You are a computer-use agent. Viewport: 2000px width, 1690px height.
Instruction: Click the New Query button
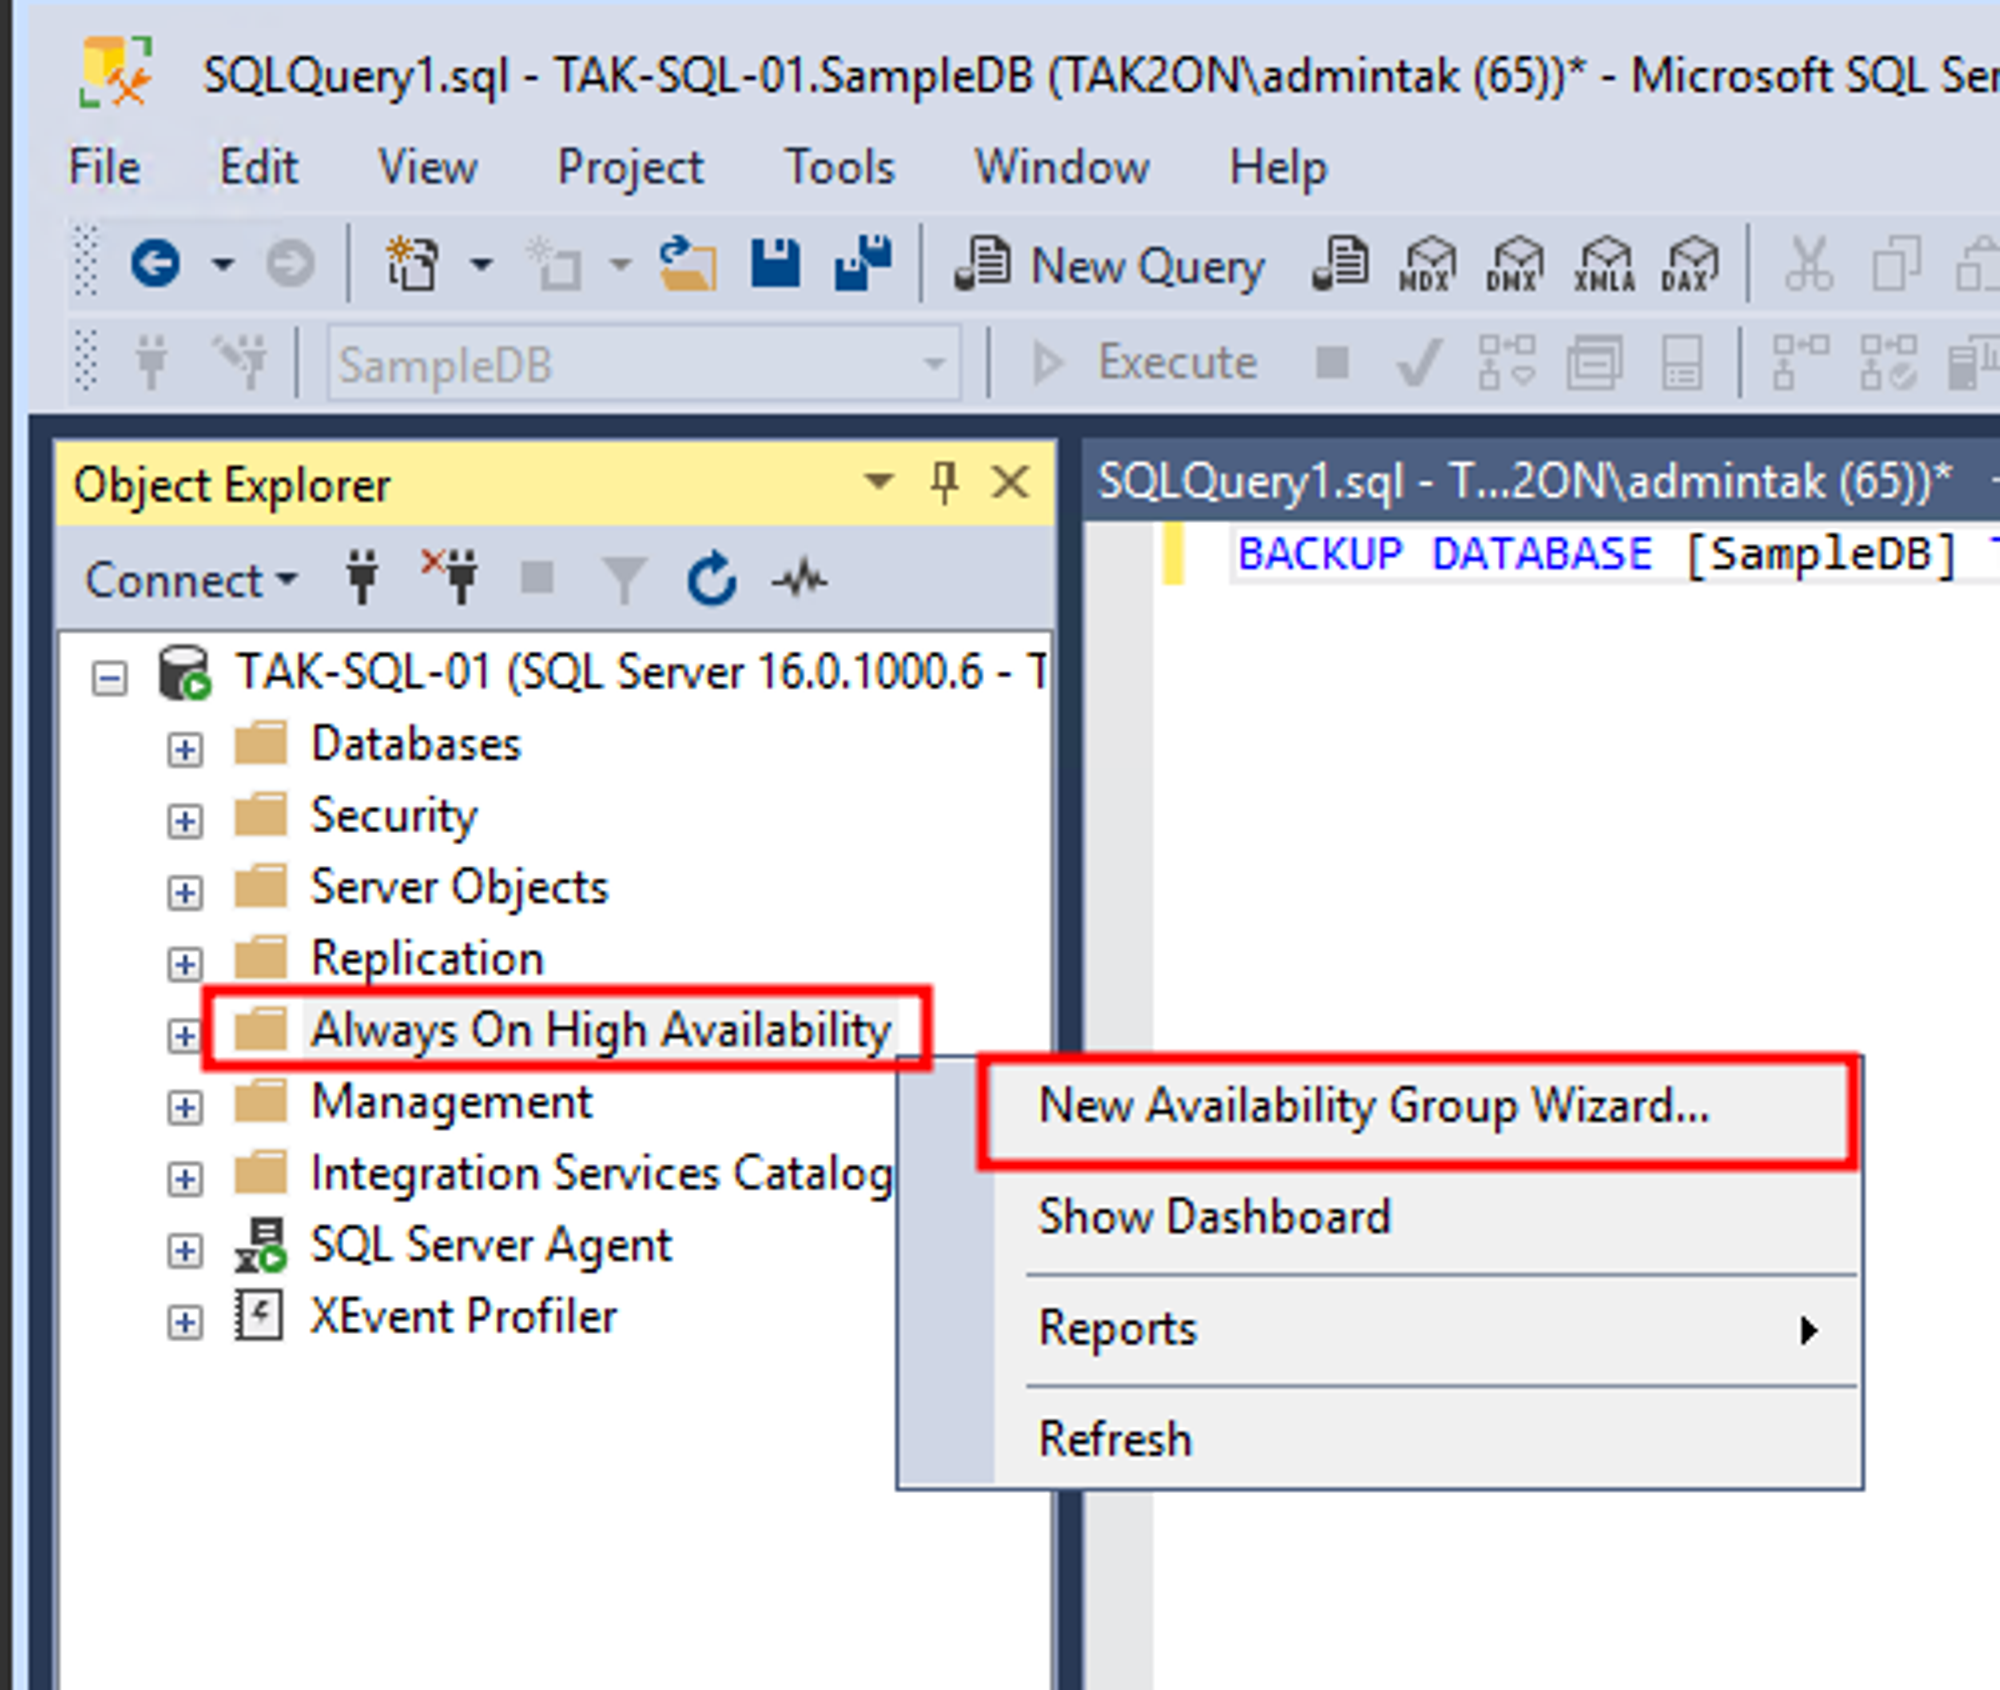pos(1109,265)
